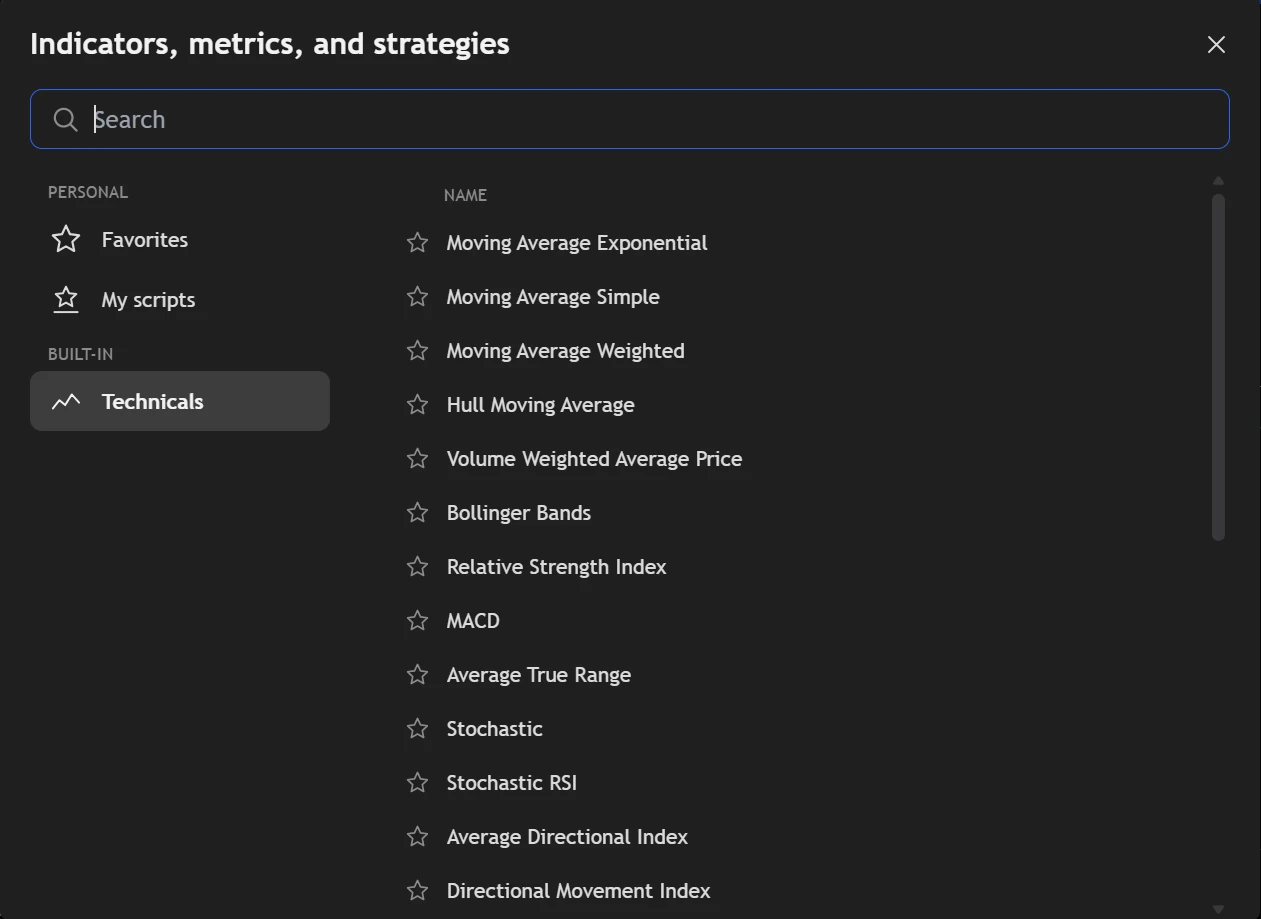Screen dimensions: 1261x919
Task: Click the scrollbar up arrow
Action: tap(1218, 181)
